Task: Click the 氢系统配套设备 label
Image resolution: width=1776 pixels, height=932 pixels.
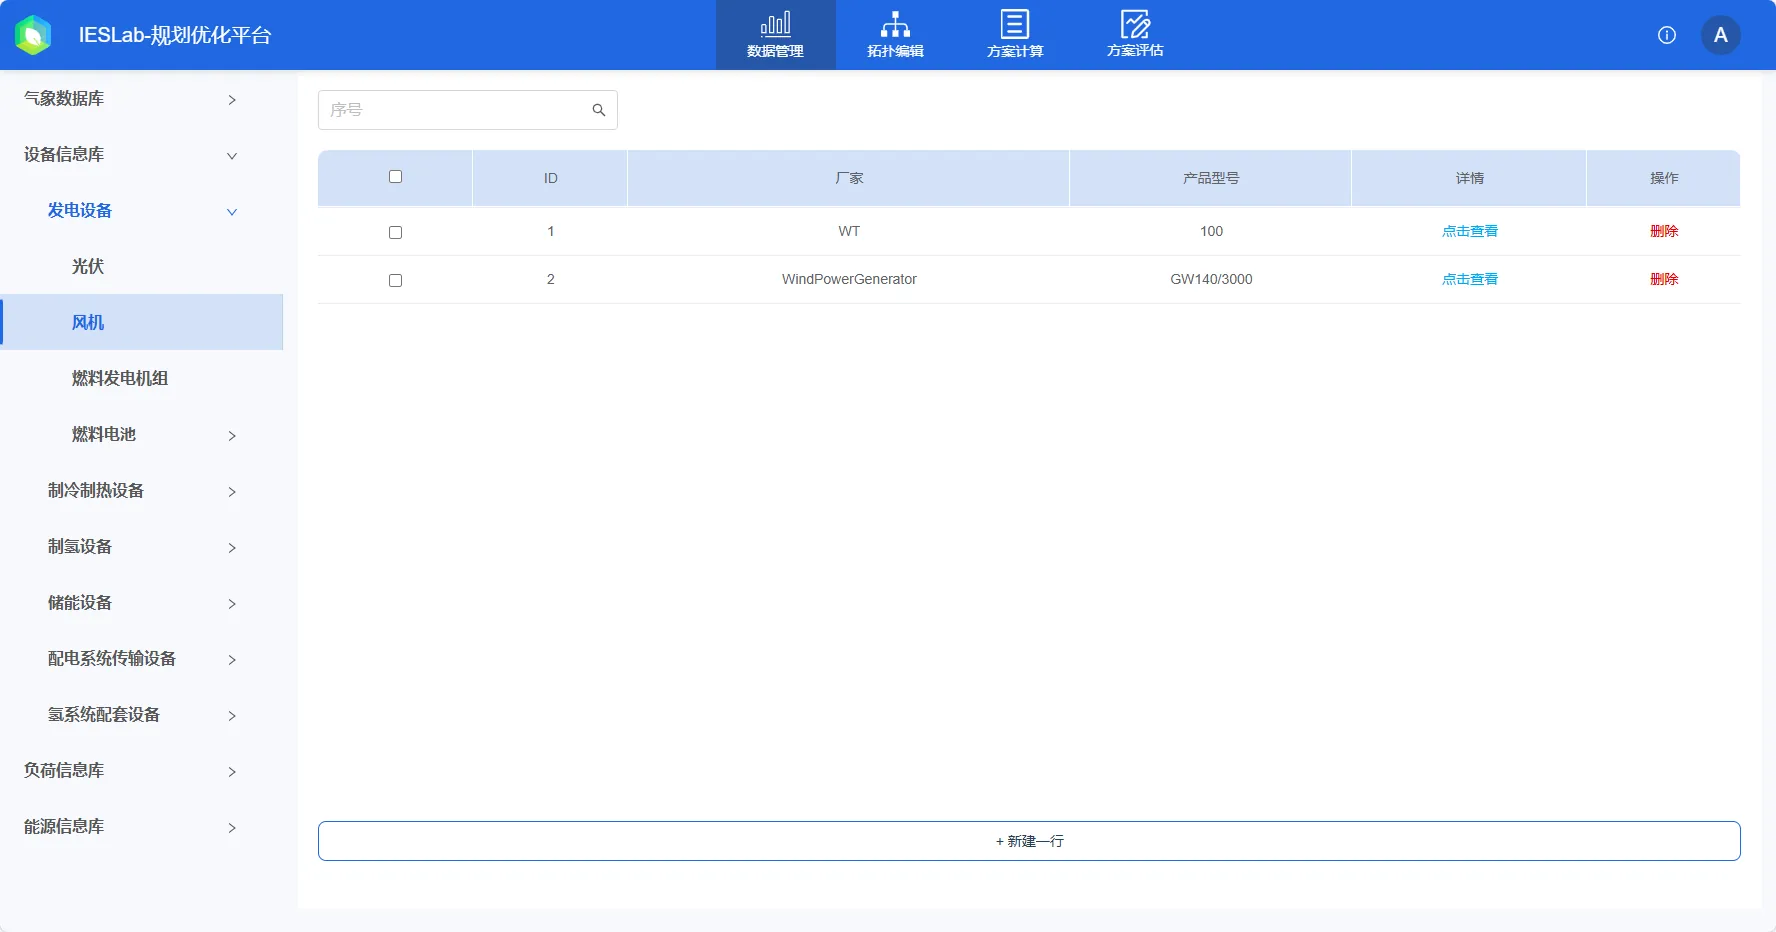Action: coord(104,714)
